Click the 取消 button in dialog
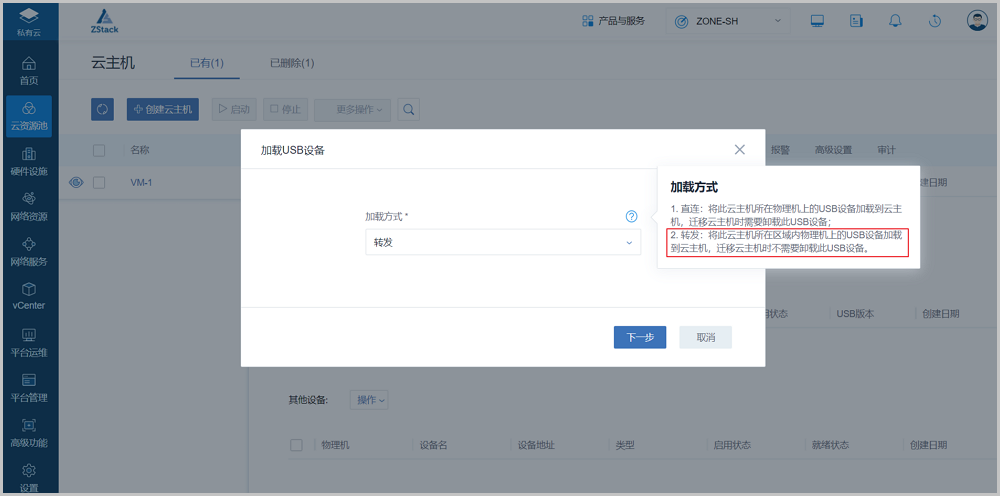Image resolution: width=1000 pixels, height=496 pixels. click(705, 337)
